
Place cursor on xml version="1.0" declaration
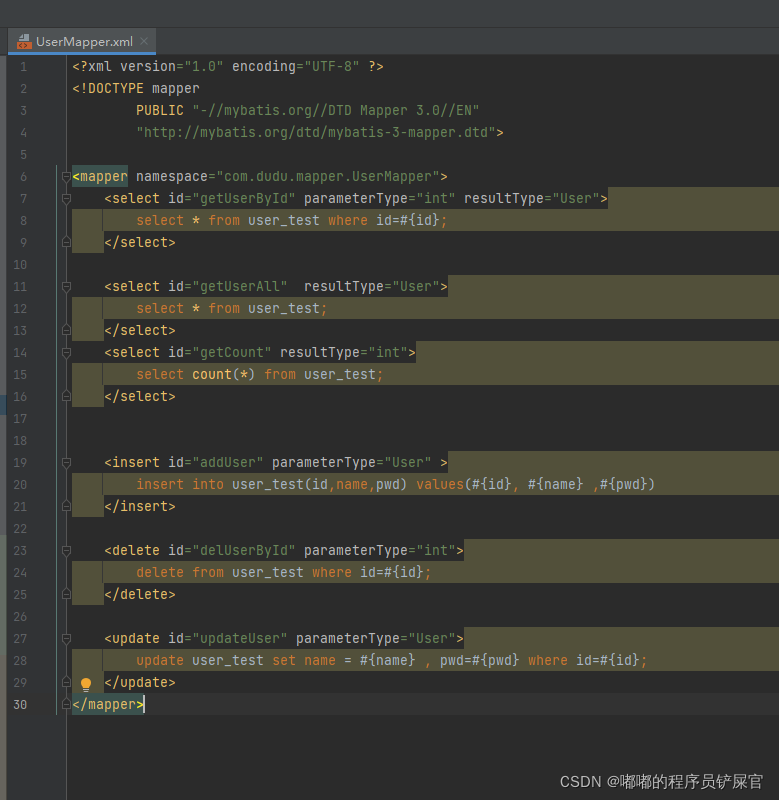[x=228, y=67]
